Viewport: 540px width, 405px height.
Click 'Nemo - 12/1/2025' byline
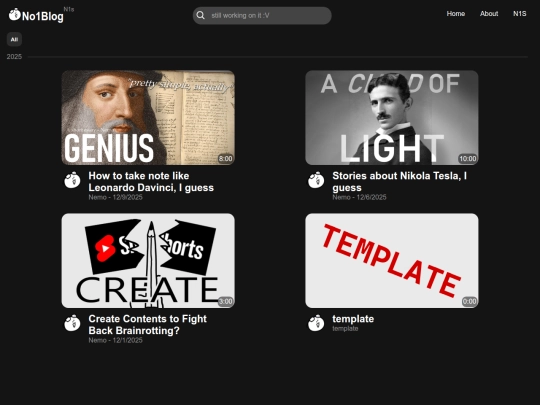click(x=115, y=340)
